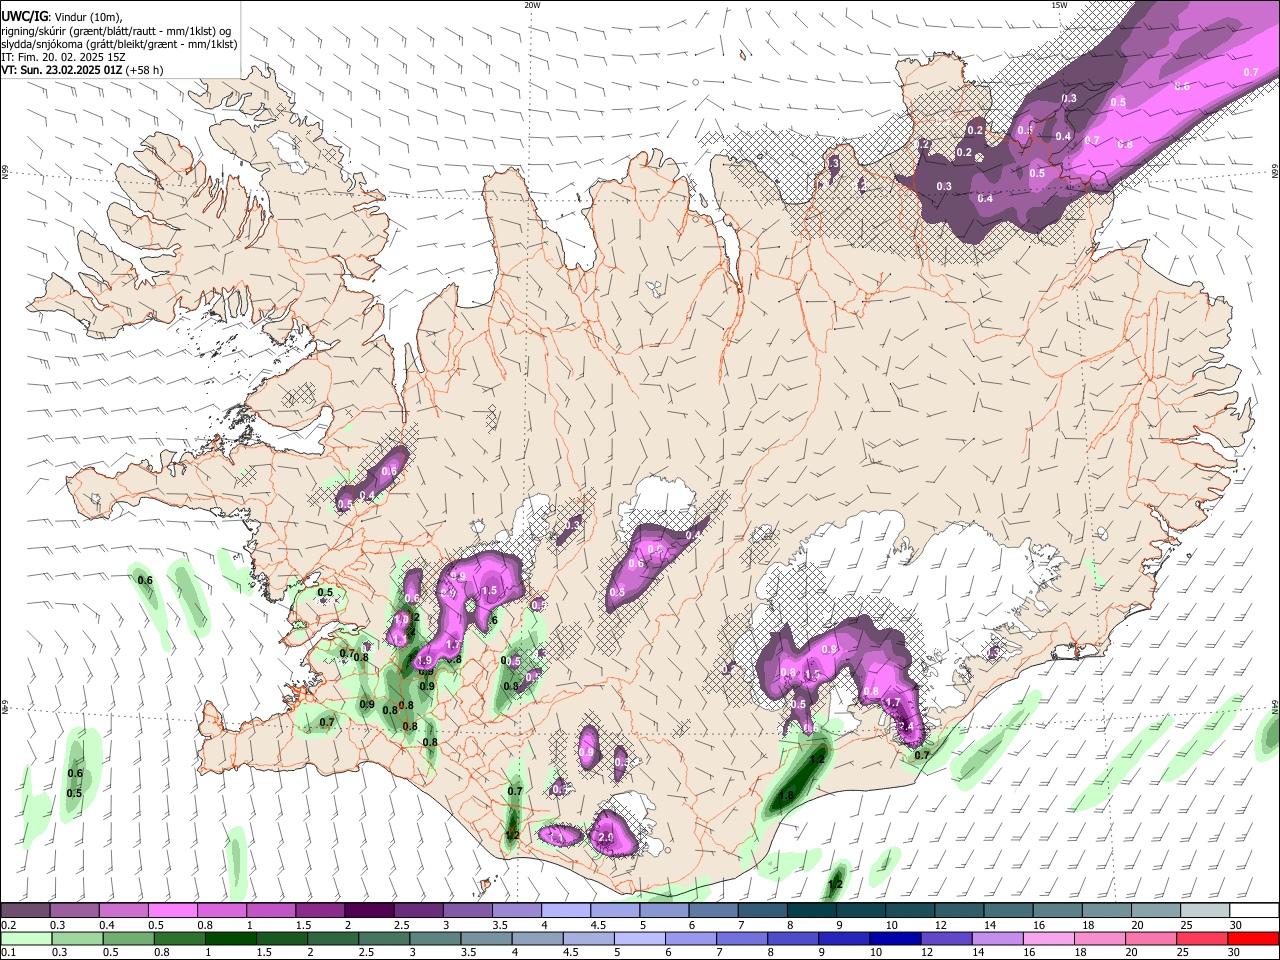This screenshot has width=1280, height=960.
Task: Click the light pink rain swatch between 16 and 18
Action: [1048, 938]
